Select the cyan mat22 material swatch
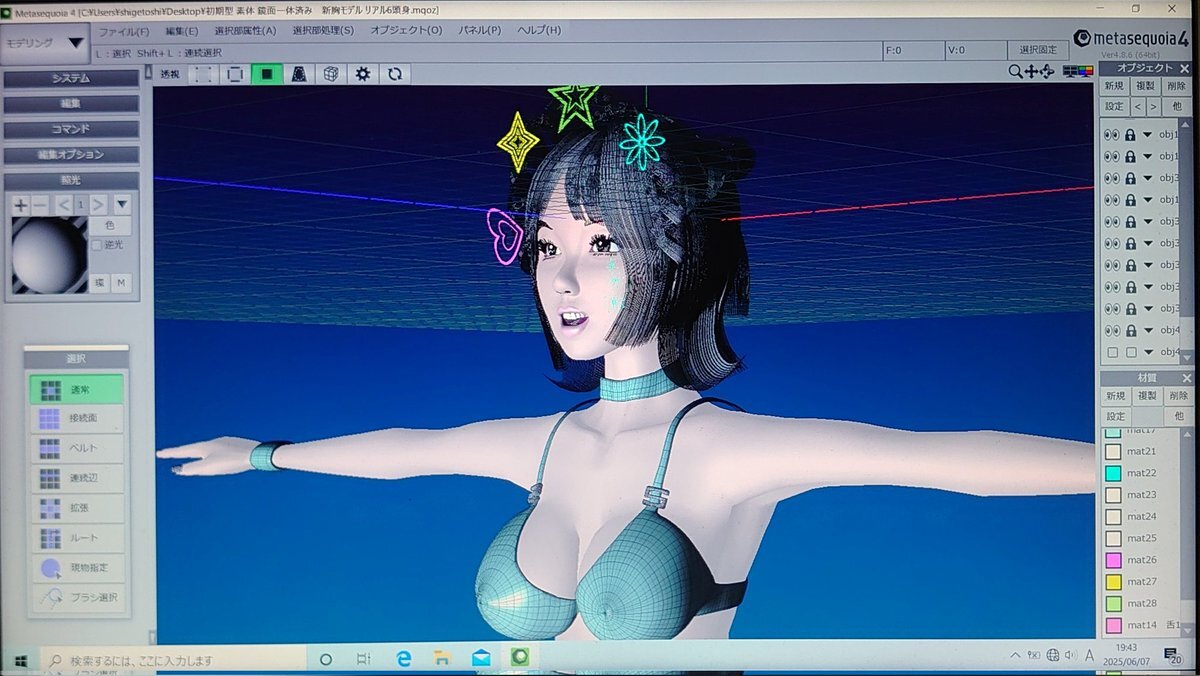Image resolution: width=1200 pixels, height=676 pixels. [1112, 473]
